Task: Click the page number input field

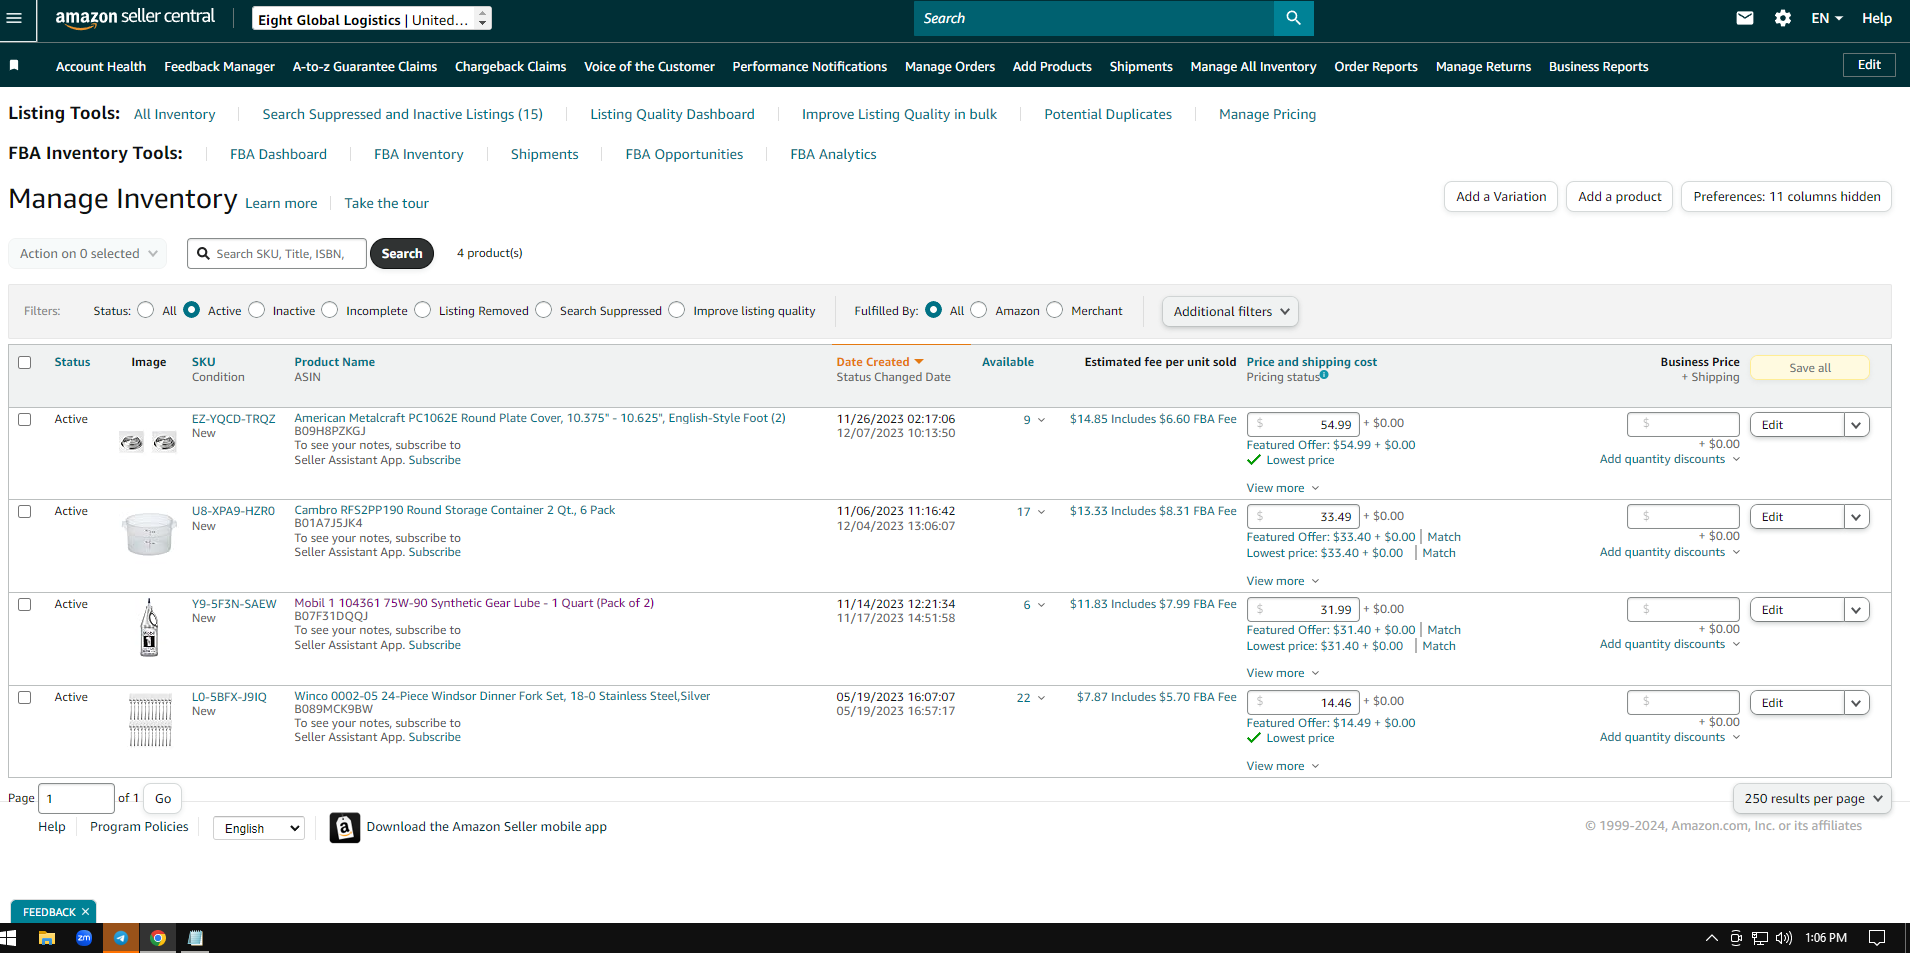Action: 76,798
